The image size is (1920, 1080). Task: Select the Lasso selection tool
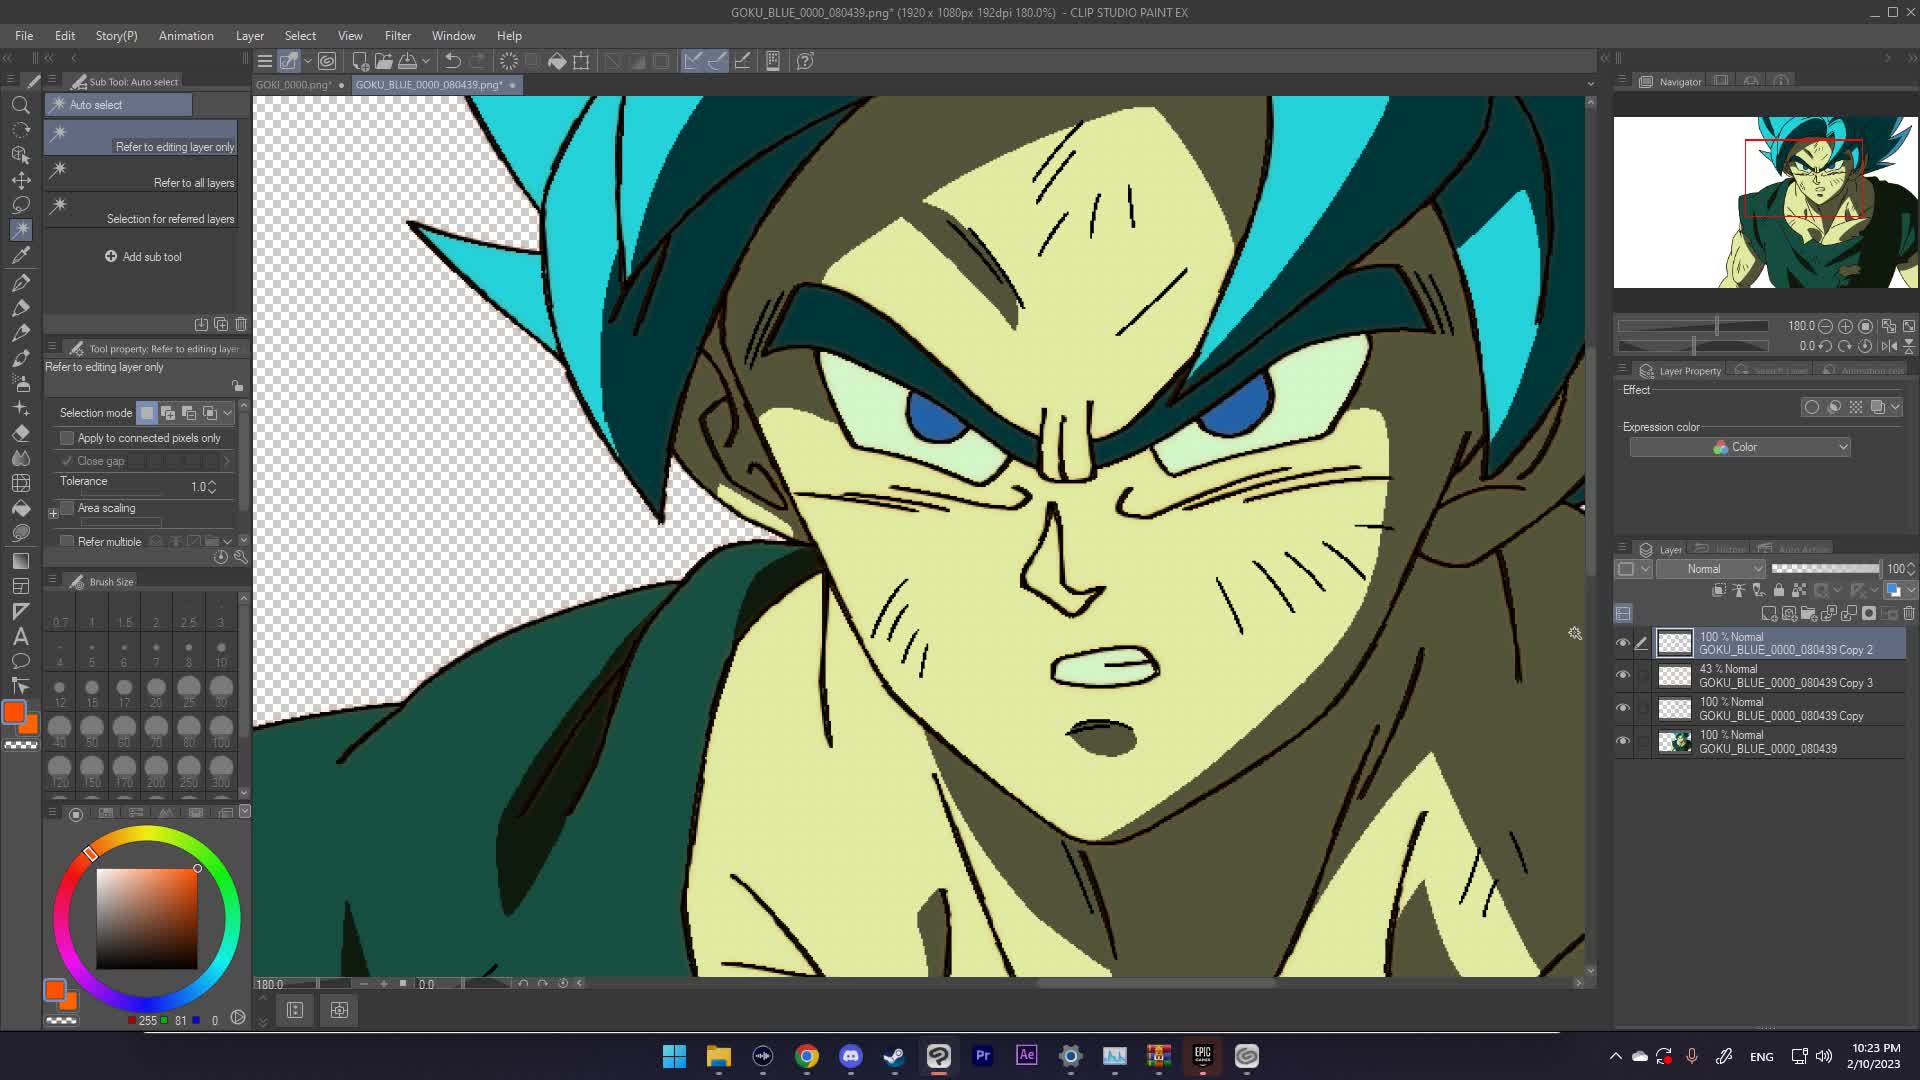pos(20,205)
